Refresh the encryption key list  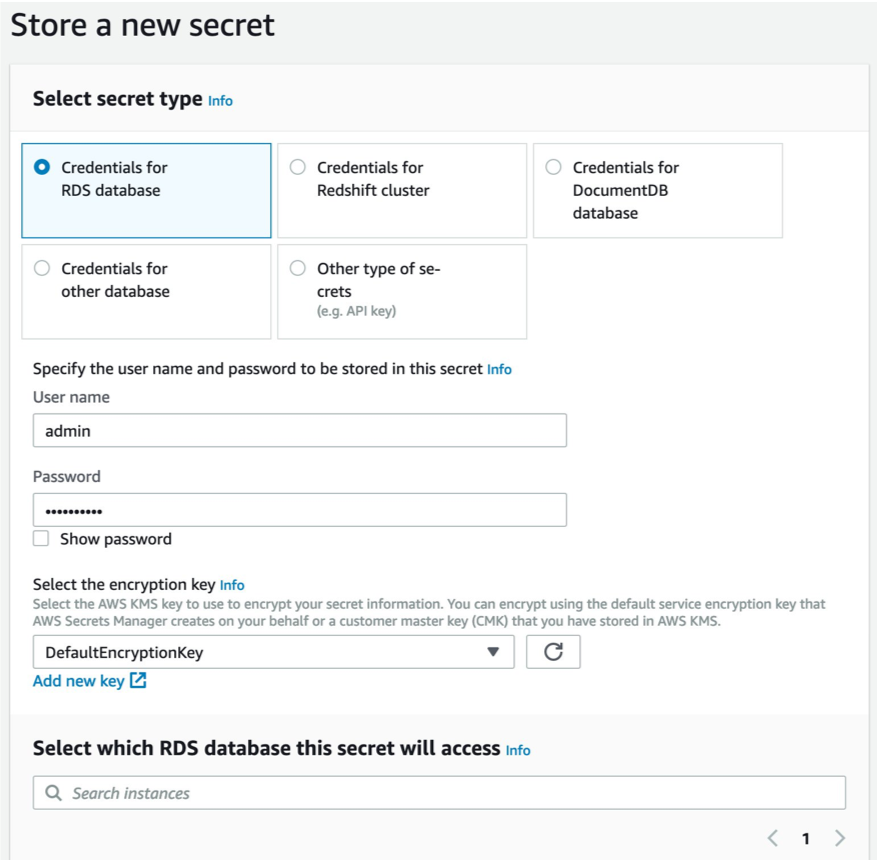[555, 652]
